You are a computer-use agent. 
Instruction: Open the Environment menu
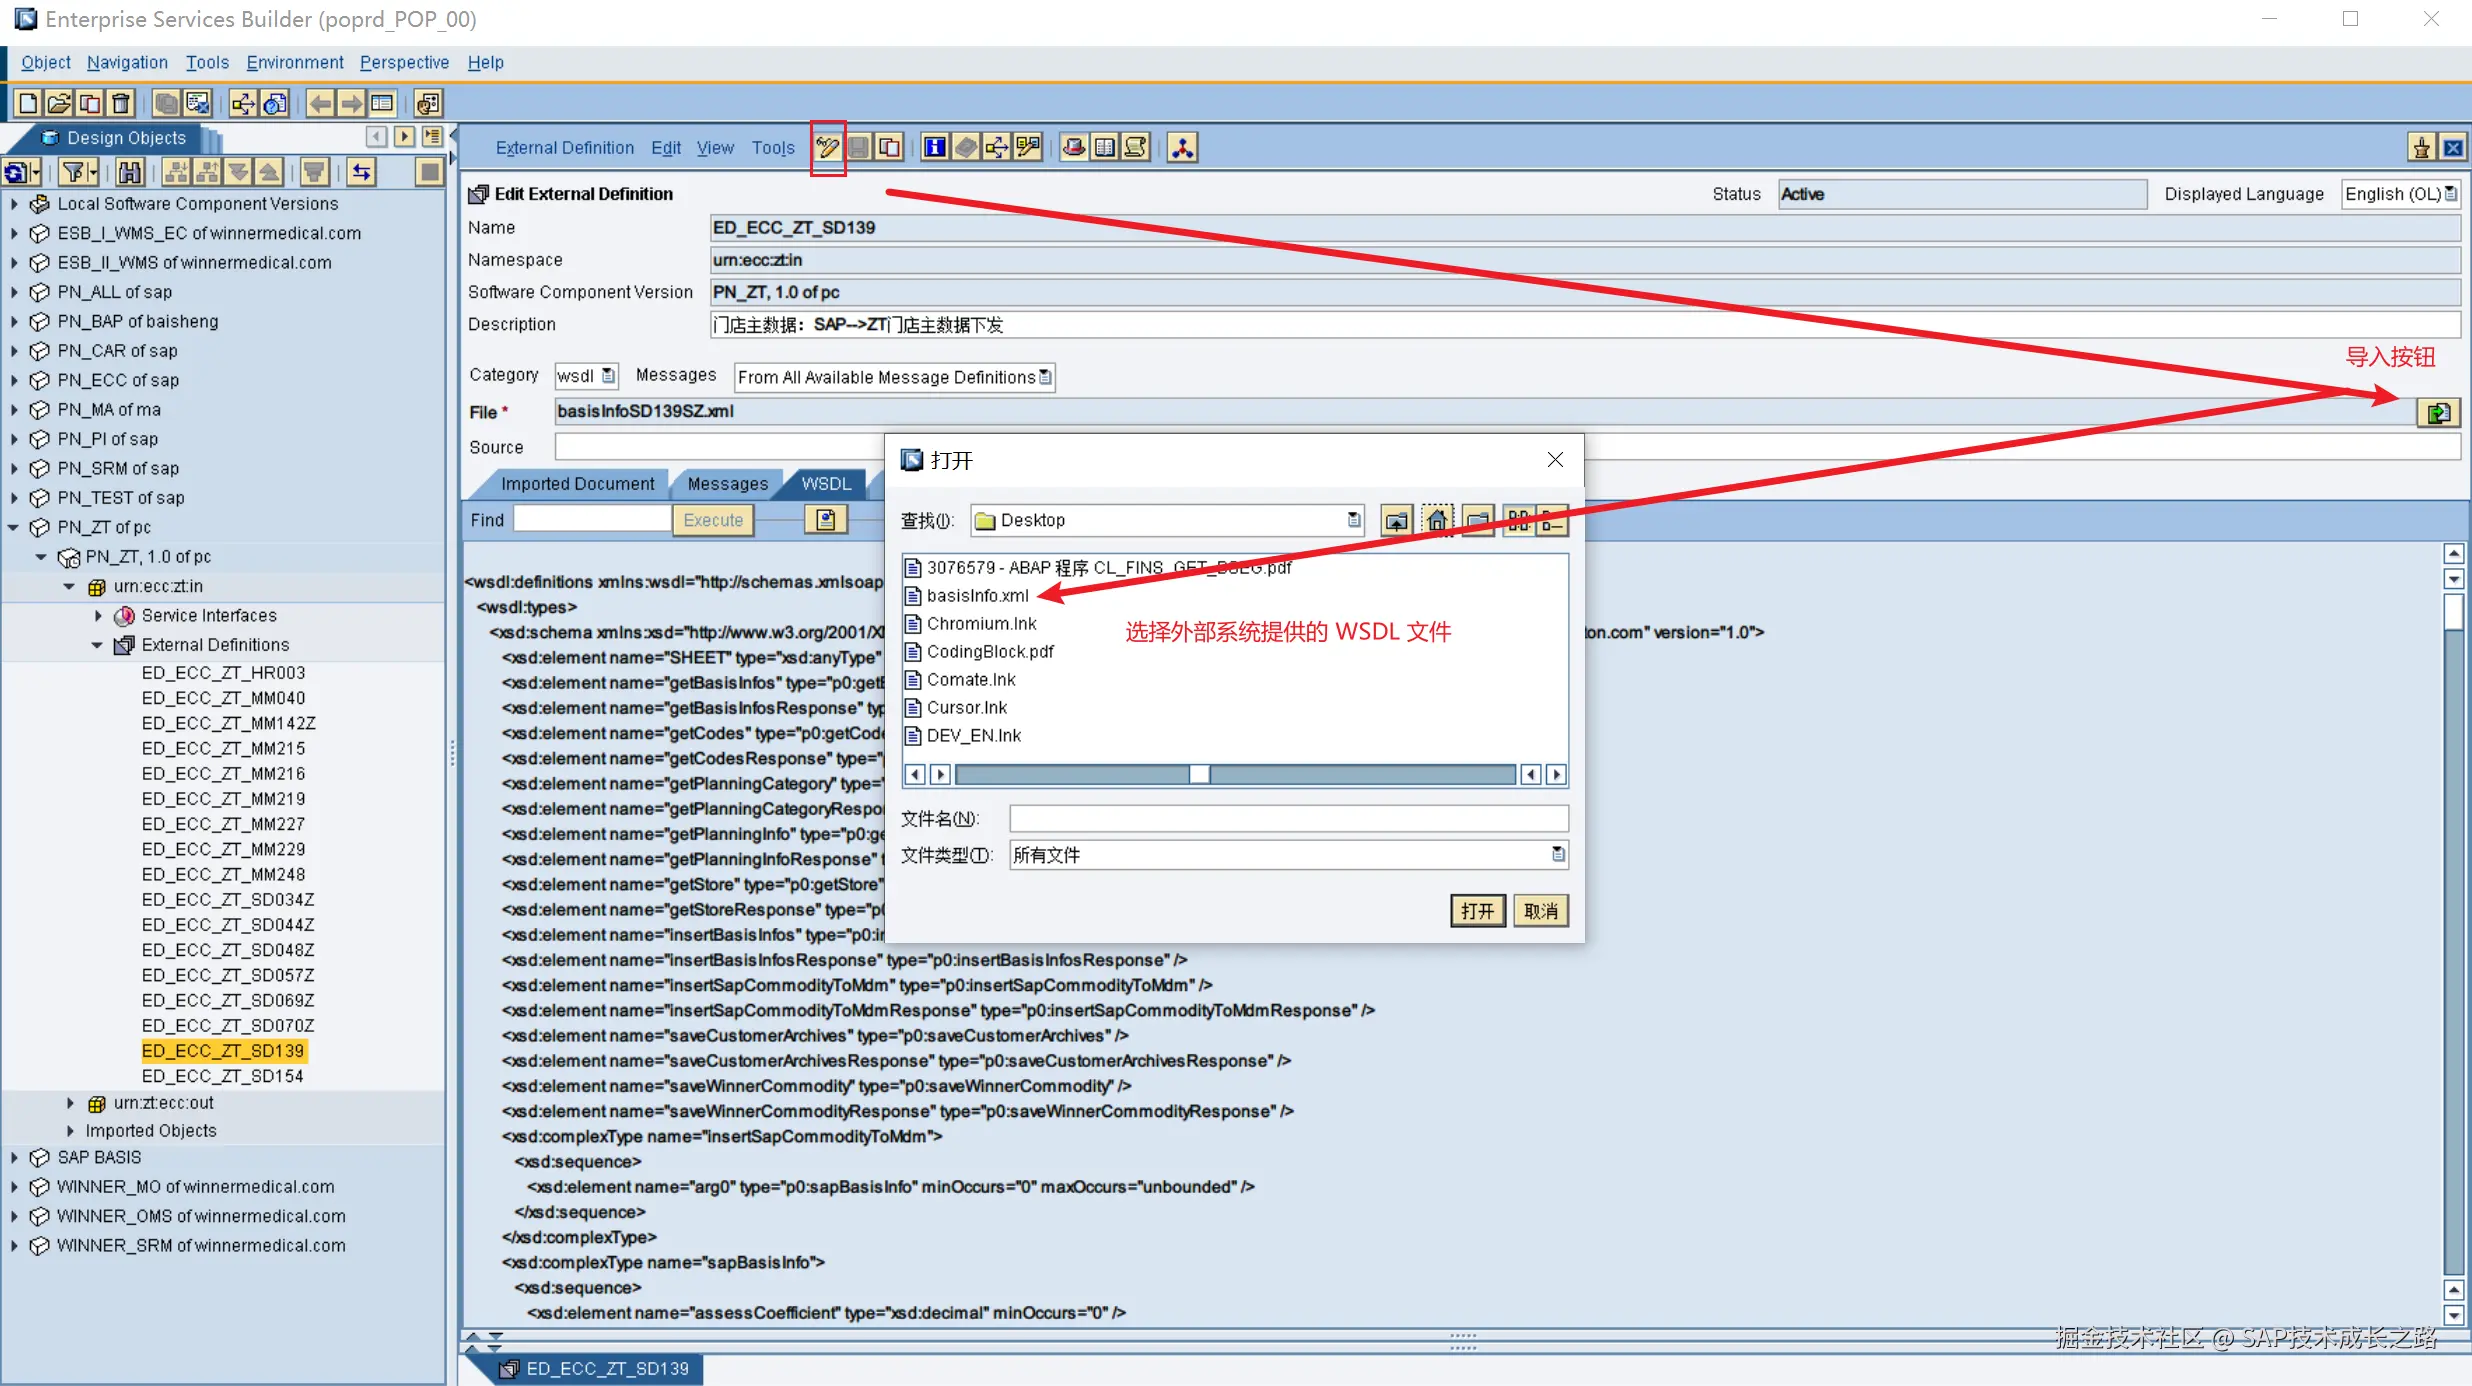click(x=294, y=62)
